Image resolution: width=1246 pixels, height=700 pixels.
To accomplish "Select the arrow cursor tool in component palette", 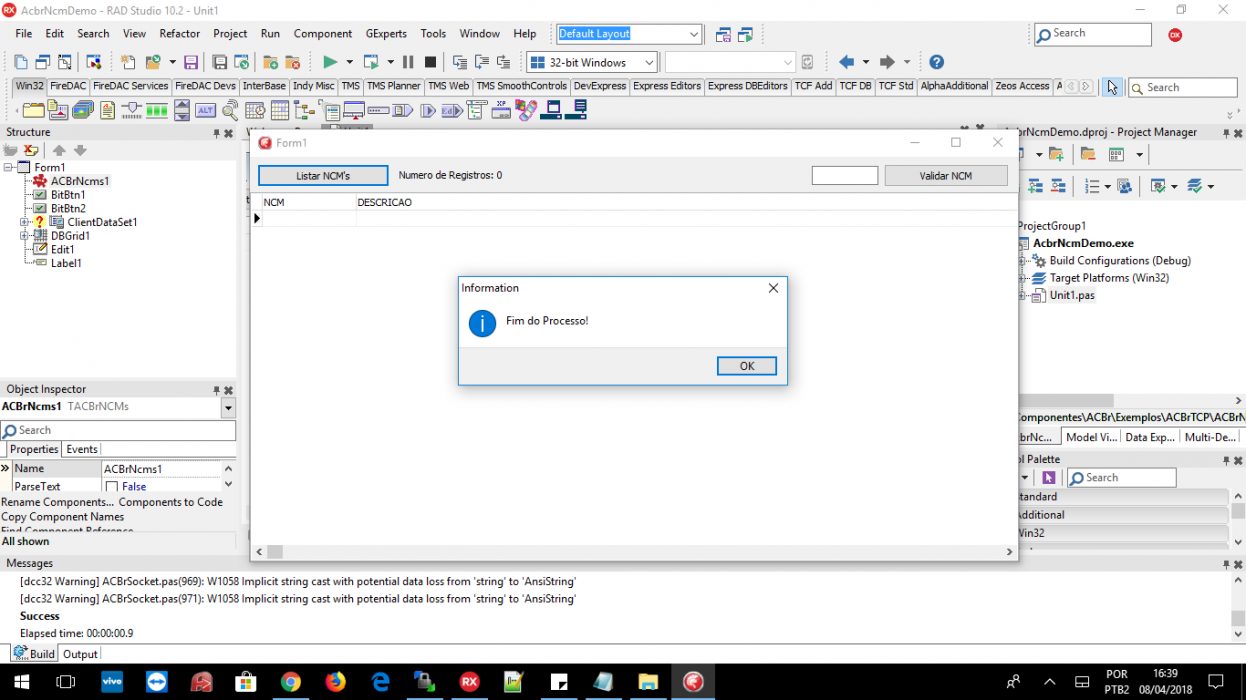I will coord(1112,87).
